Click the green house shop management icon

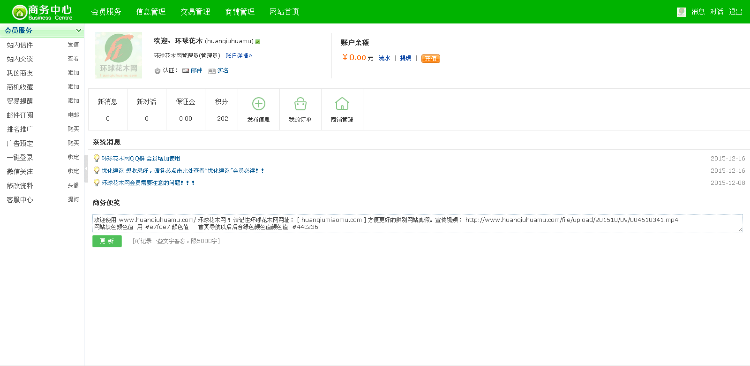click(x=342, y=104)
